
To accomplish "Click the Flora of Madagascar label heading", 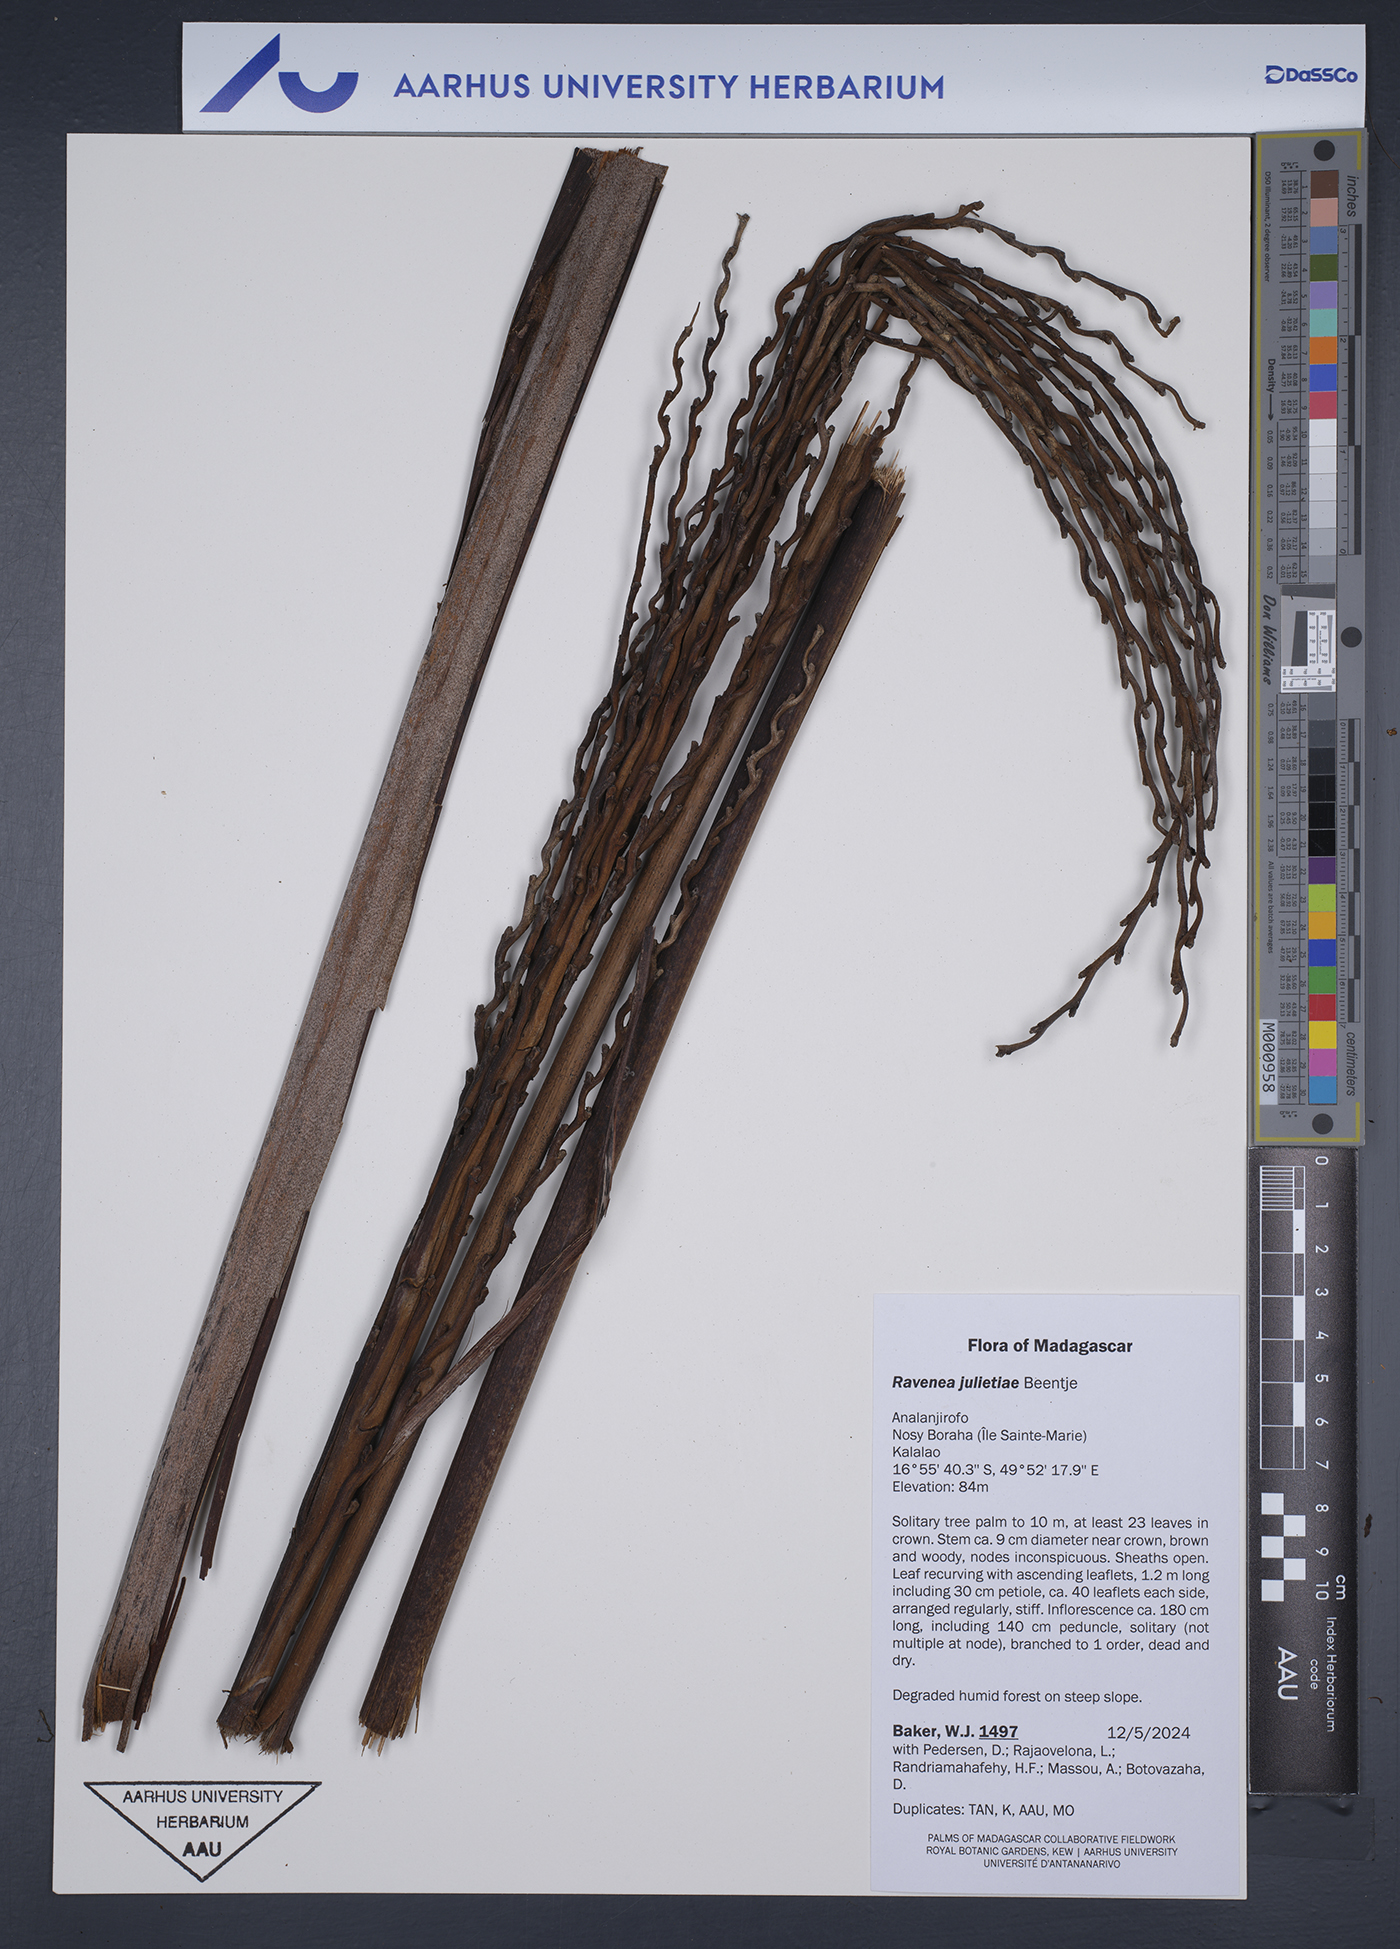I will click(1049, 1346).
